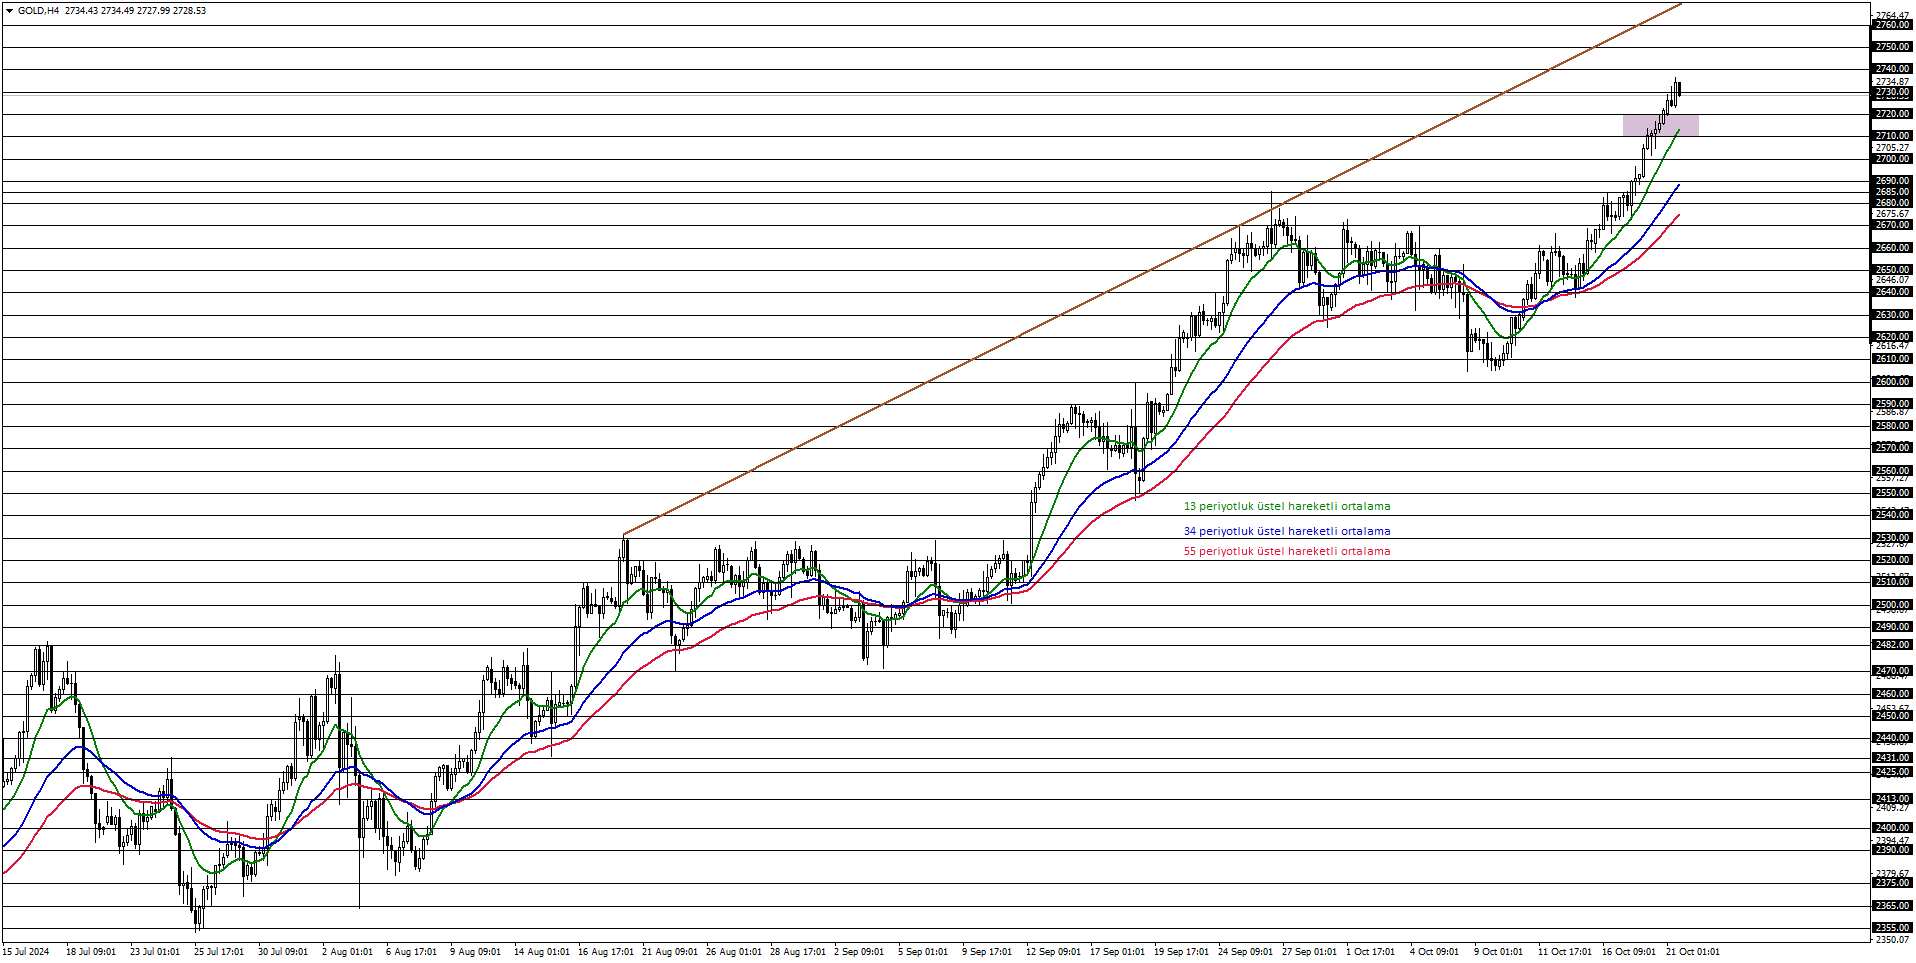
Task: Click the 2365.00 price level label
Action: click(1892, 906)
